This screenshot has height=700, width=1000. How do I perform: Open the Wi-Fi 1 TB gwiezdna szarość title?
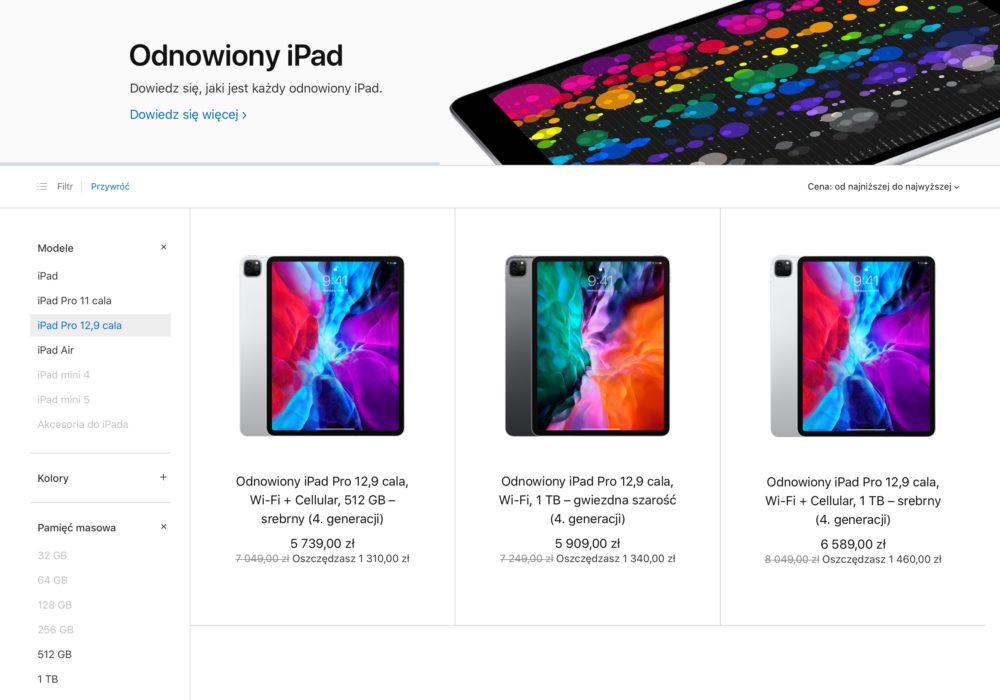pyautogui.click(x=587, y=500)
